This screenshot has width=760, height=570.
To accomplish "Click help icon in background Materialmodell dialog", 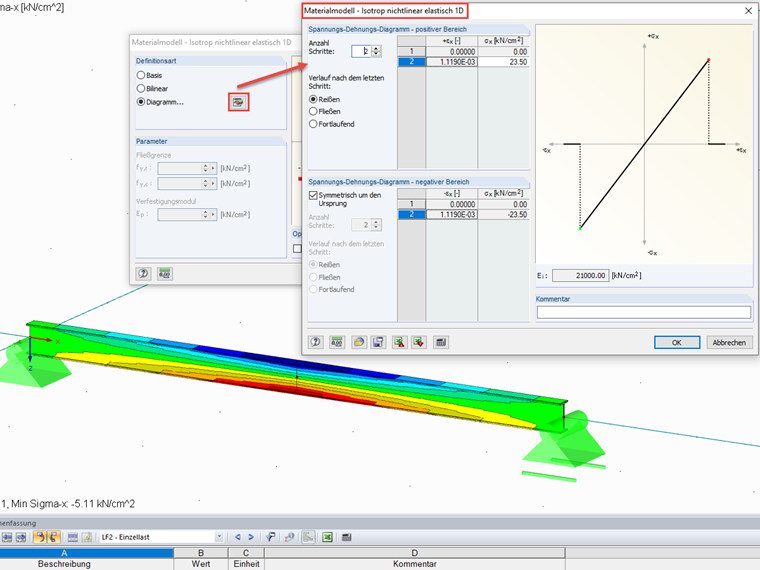I will 143,273.
